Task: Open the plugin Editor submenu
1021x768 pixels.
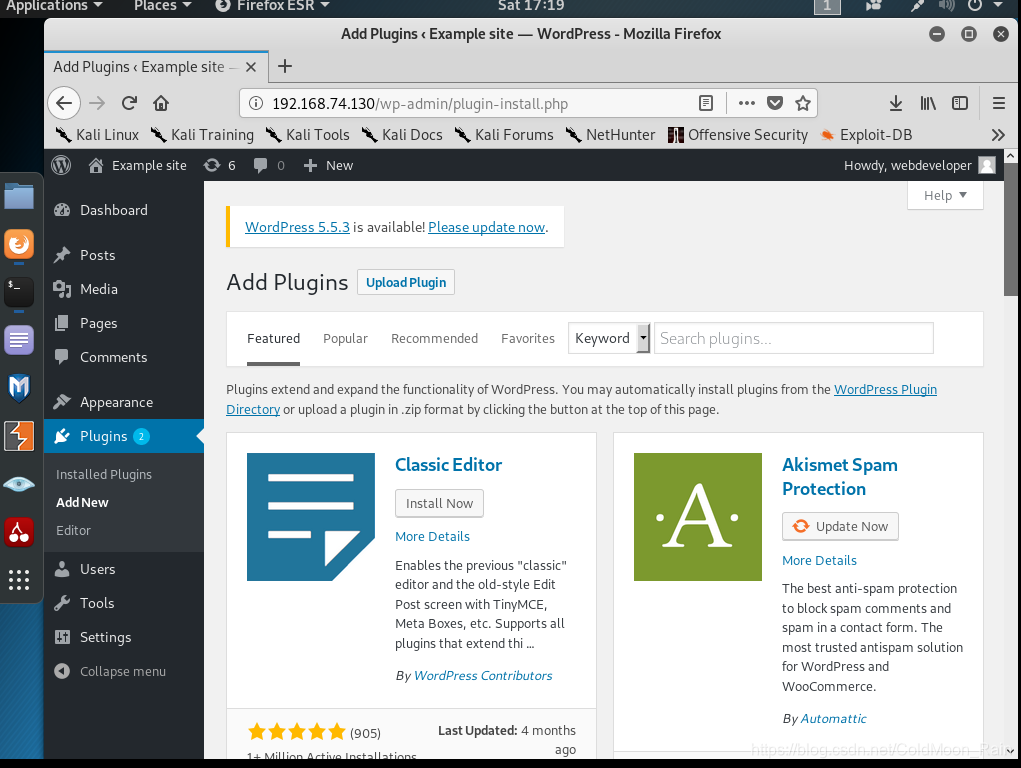Action: click(73, 530)
